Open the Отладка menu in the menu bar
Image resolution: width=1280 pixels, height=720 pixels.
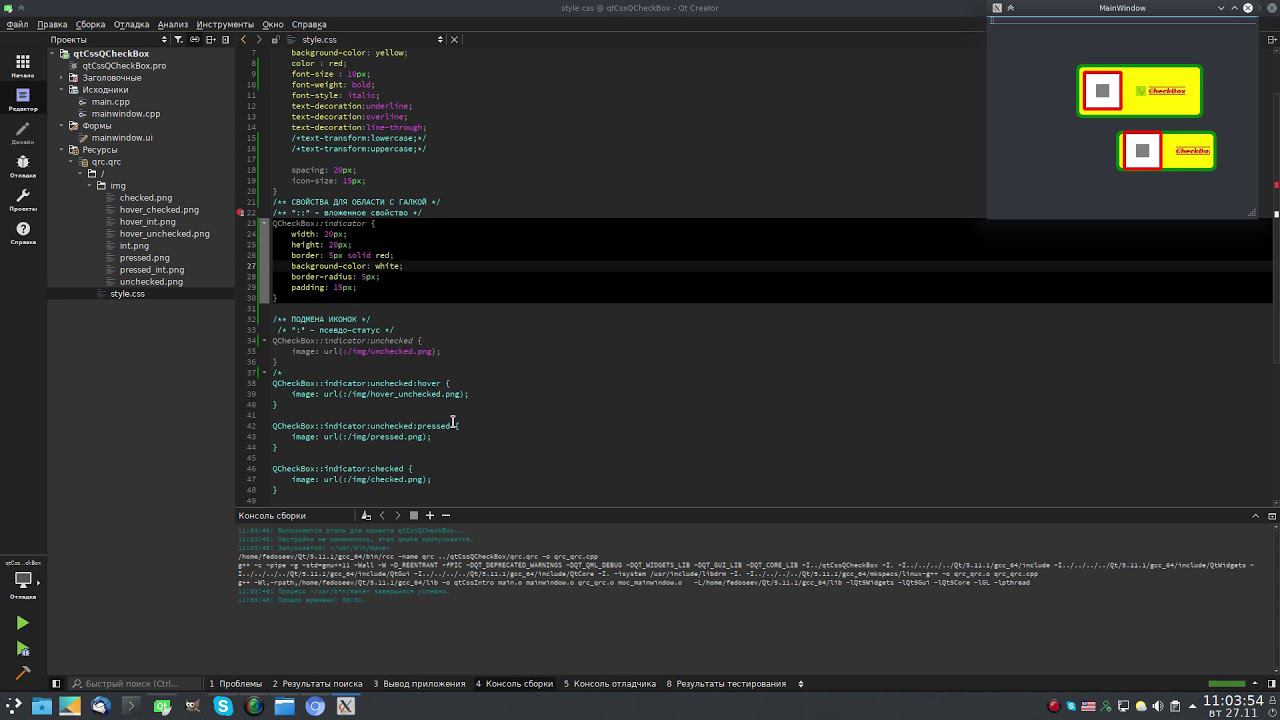pyautogui.click(x=131, y=24)
